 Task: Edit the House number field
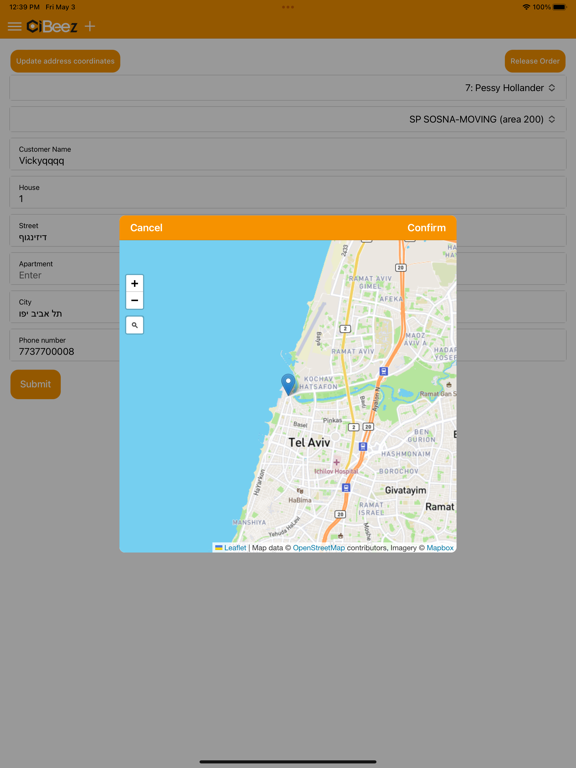(x=288, y=193)
